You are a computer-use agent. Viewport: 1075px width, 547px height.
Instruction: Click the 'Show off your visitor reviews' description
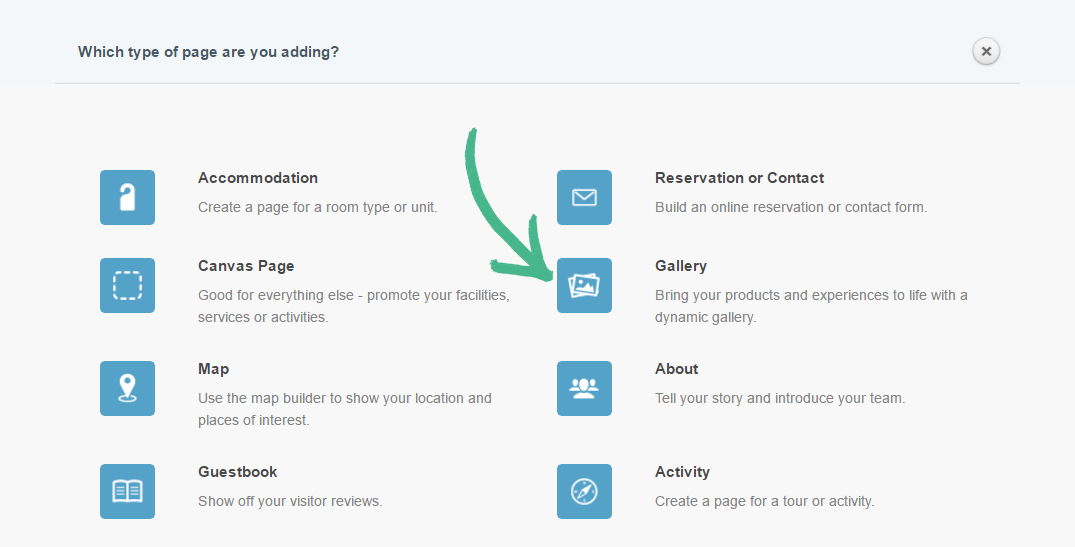tap(290, 501)
